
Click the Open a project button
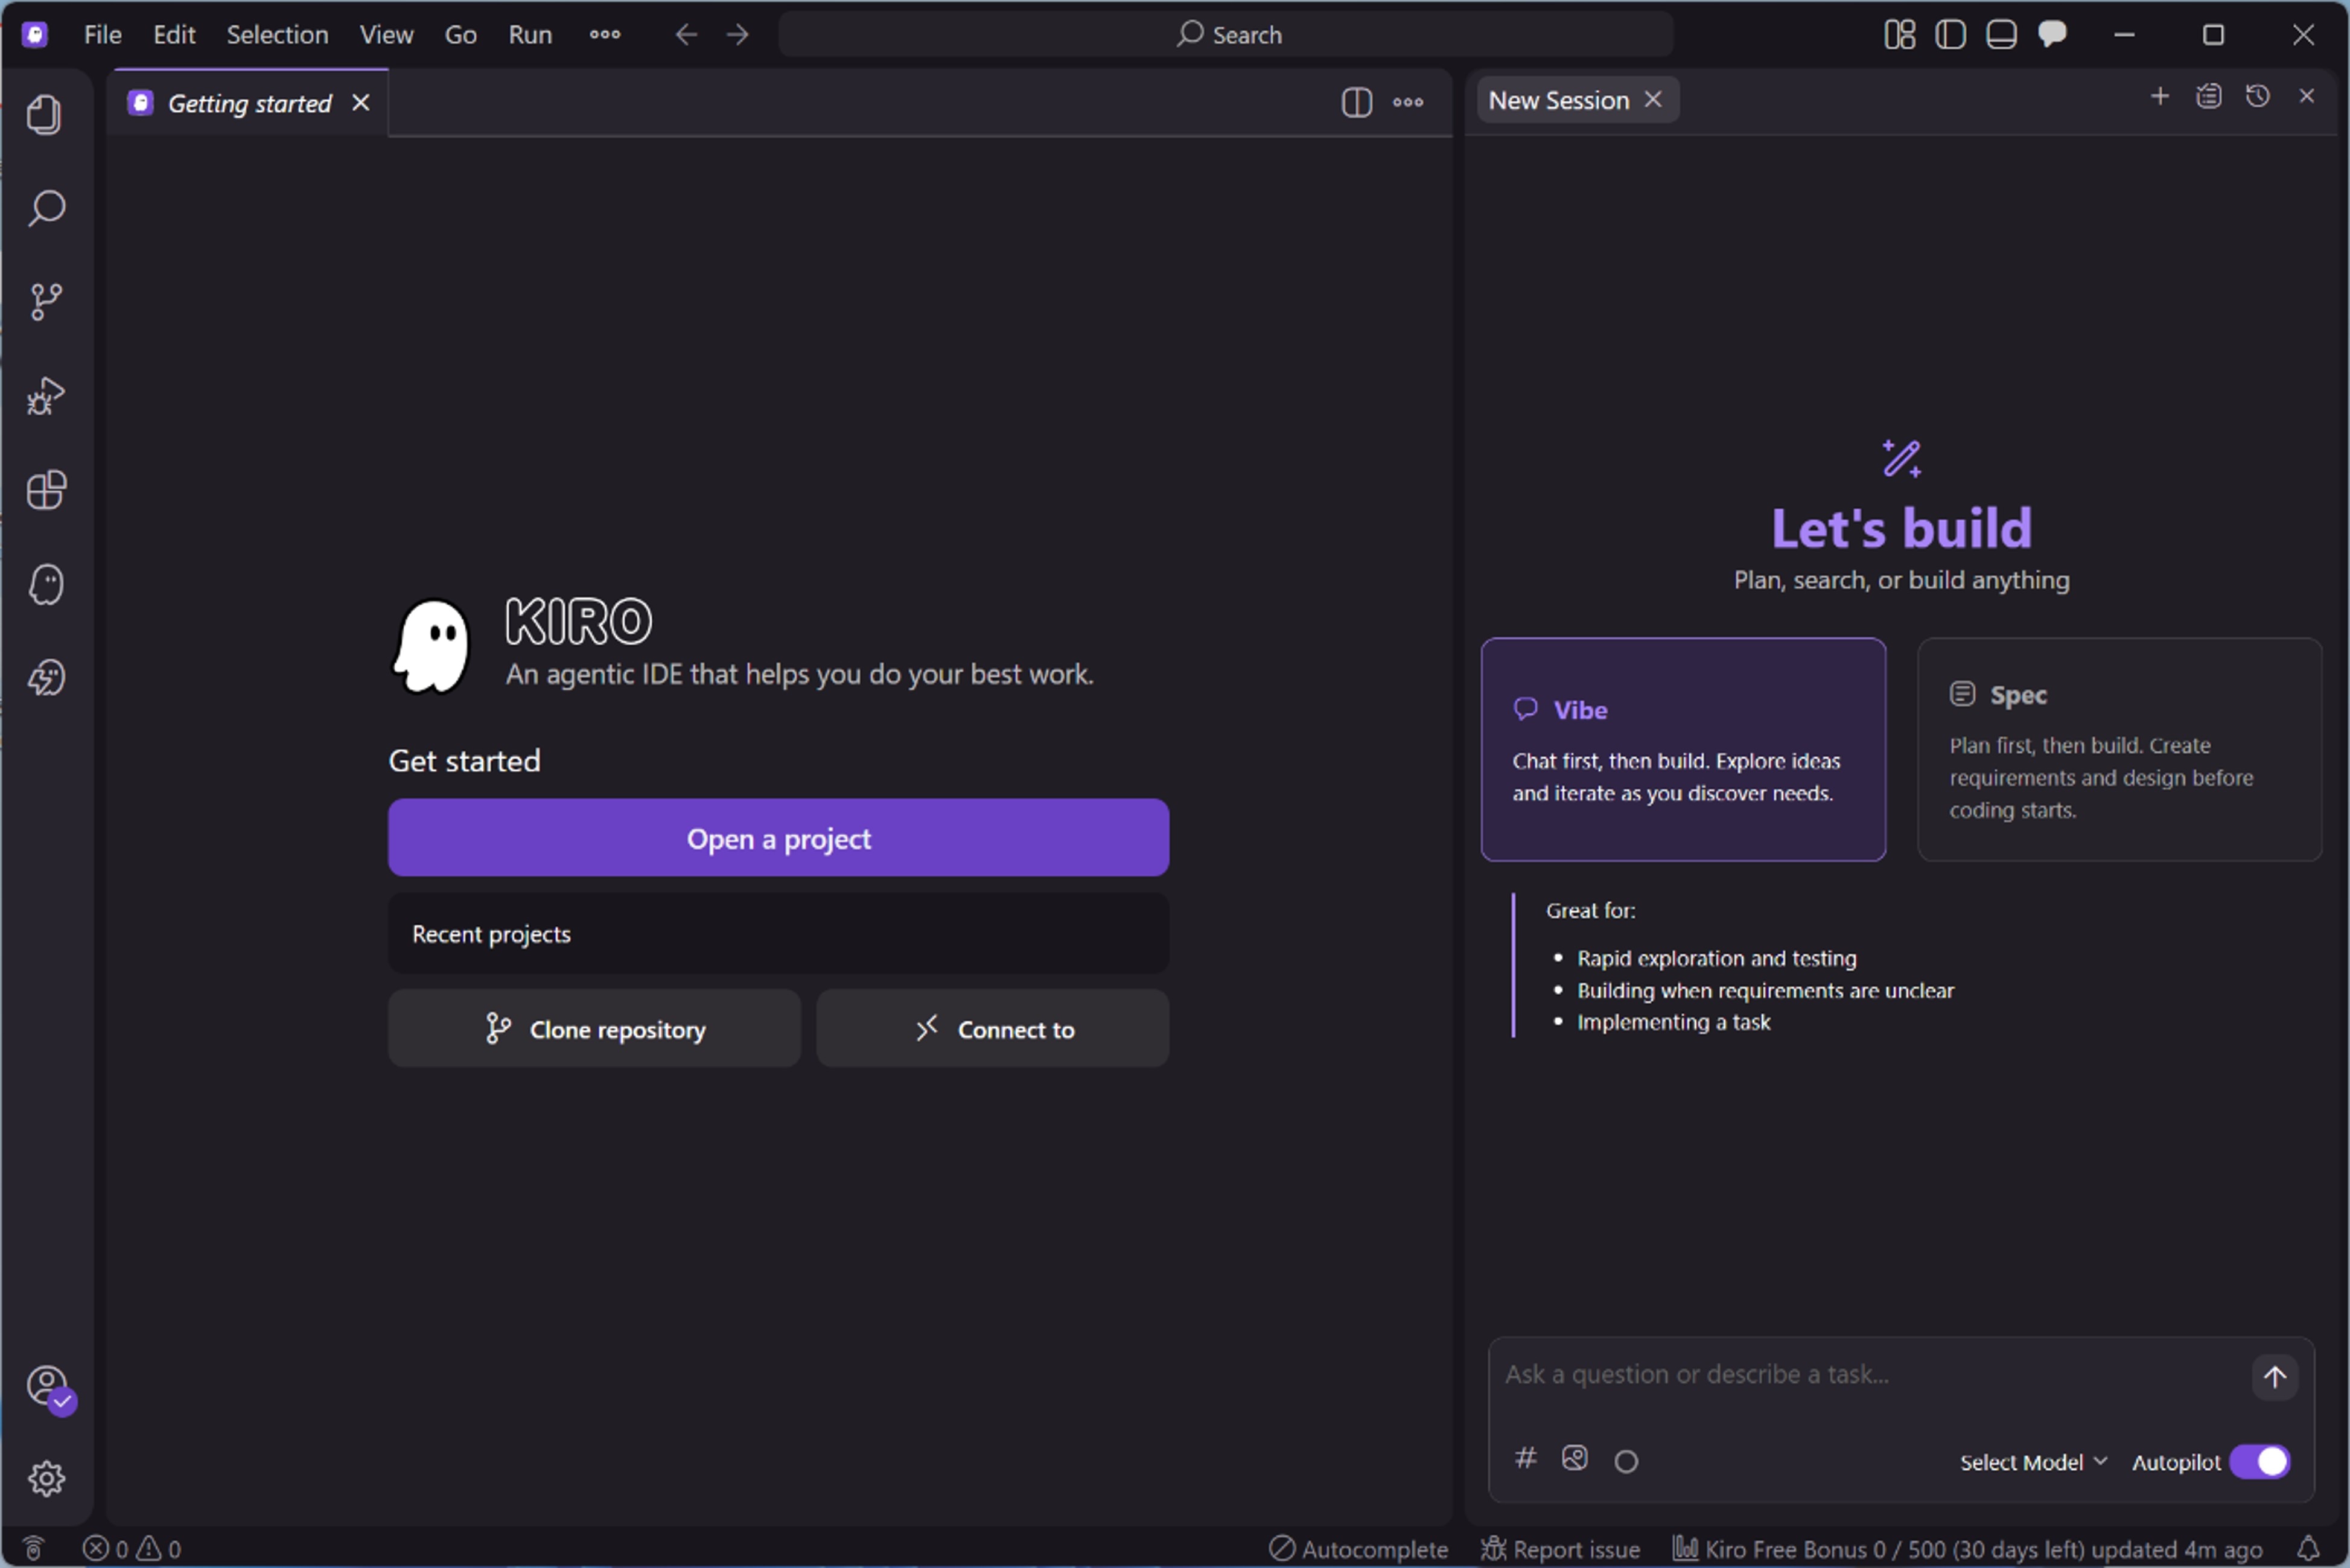[778, 838]
